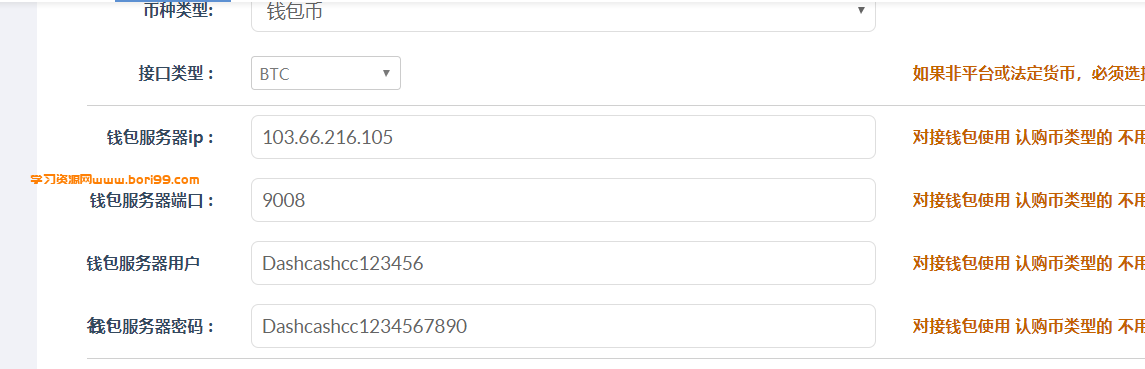Click the 钱包服务器端口 field containing 9008

pyautogui.click(x=563, y=199)
